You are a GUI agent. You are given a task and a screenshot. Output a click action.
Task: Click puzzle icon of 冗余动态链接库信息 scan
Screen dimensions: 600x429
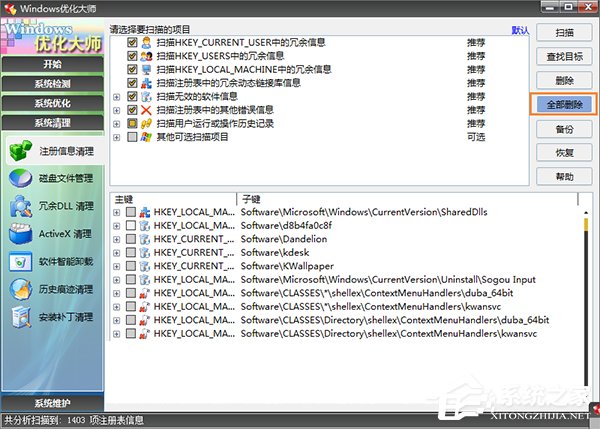[x=146, y=83]
